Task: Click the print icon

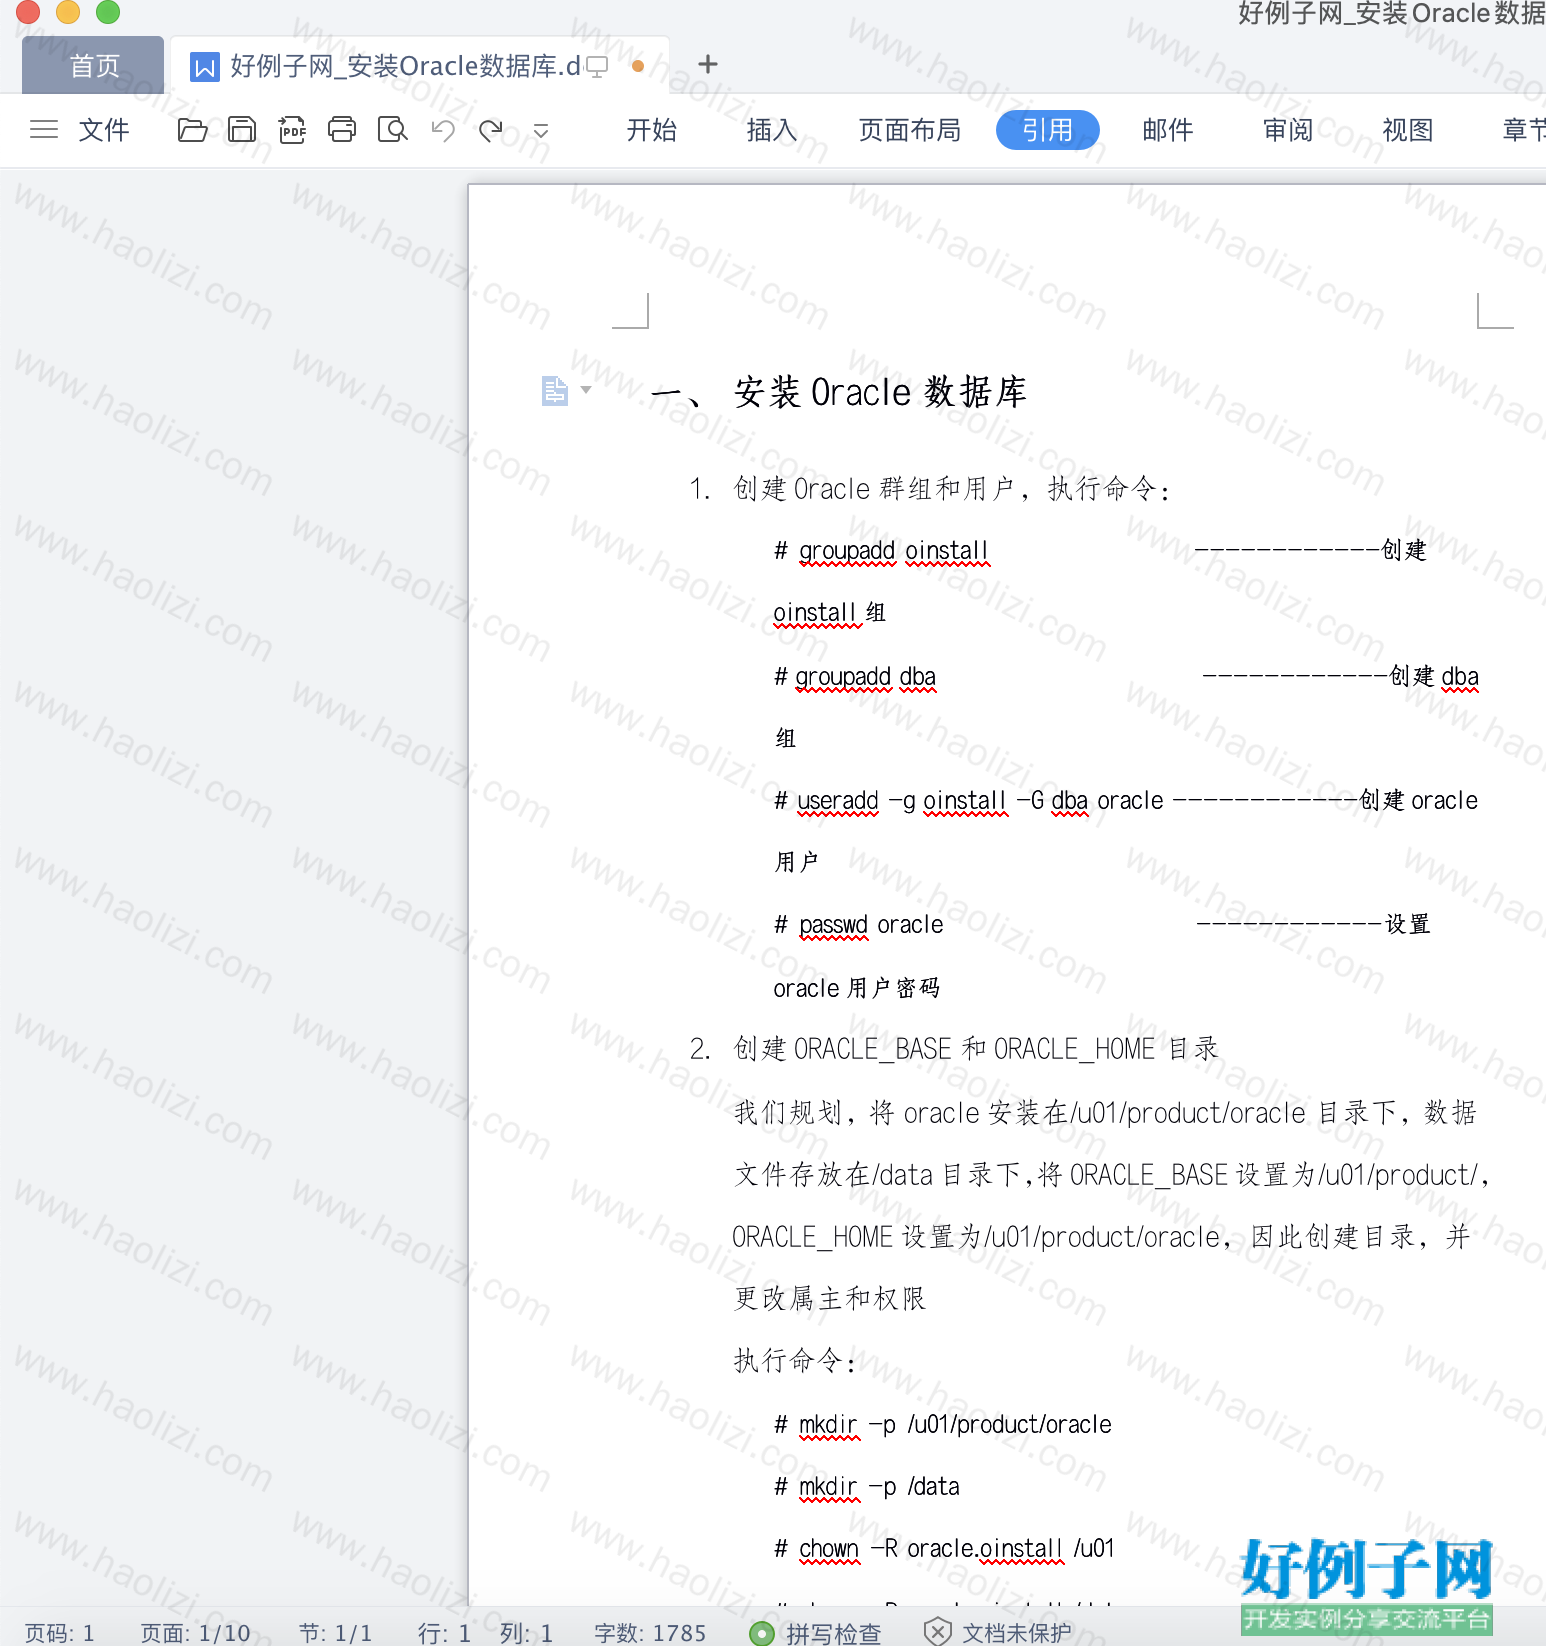Action: click(342, 130)
